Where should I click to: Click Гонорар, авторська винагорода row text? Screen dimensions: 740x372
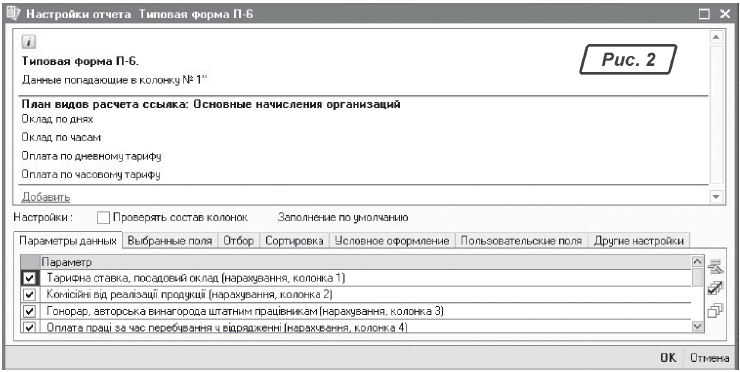pos(244,312)
